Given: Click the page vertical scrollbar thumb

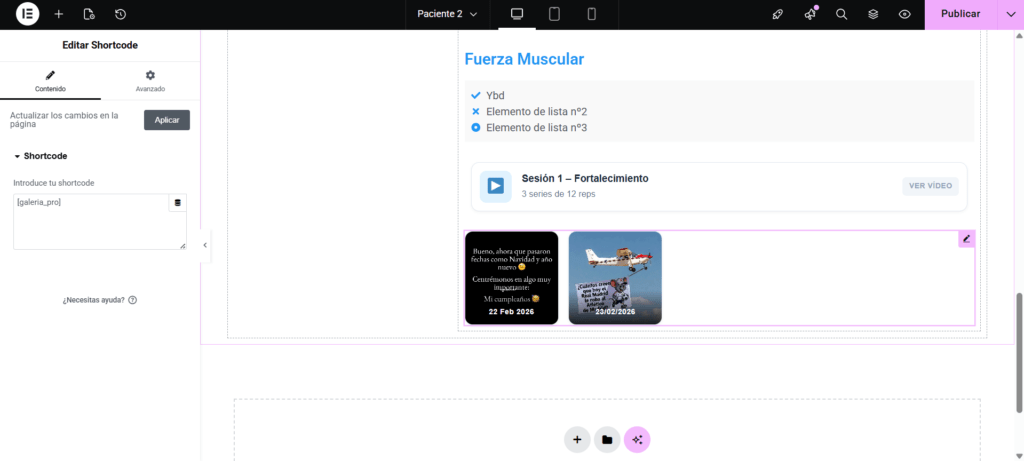Looking at the screenshot, I should [1019, 353].
